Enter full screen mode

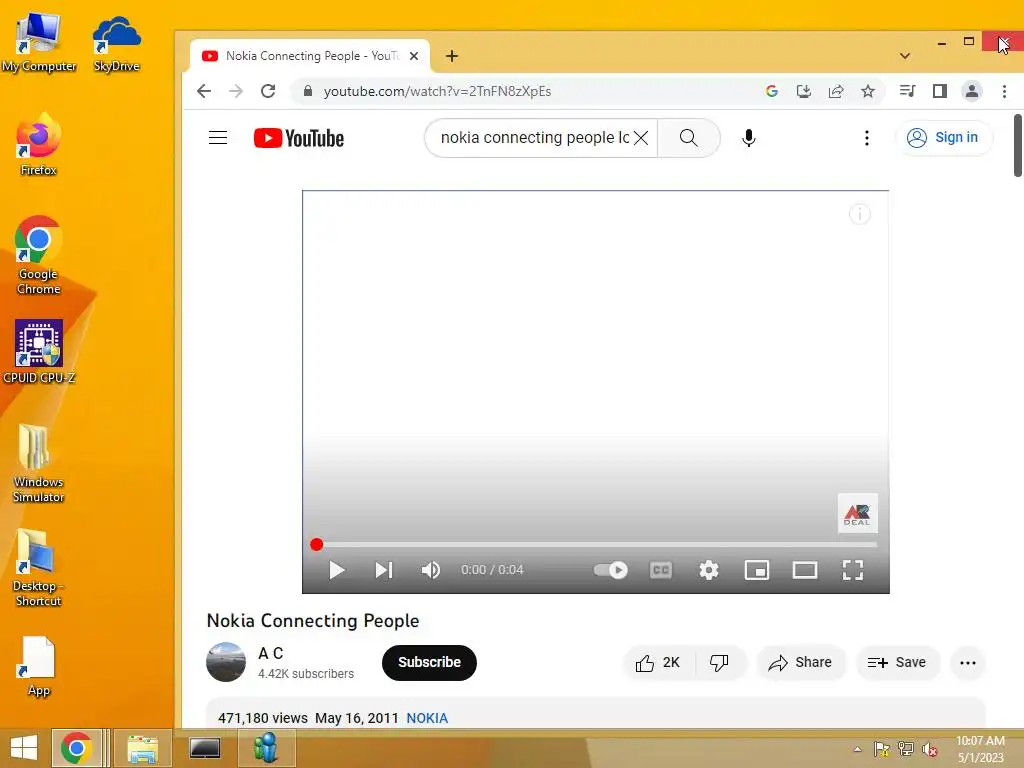pos(853,570)
